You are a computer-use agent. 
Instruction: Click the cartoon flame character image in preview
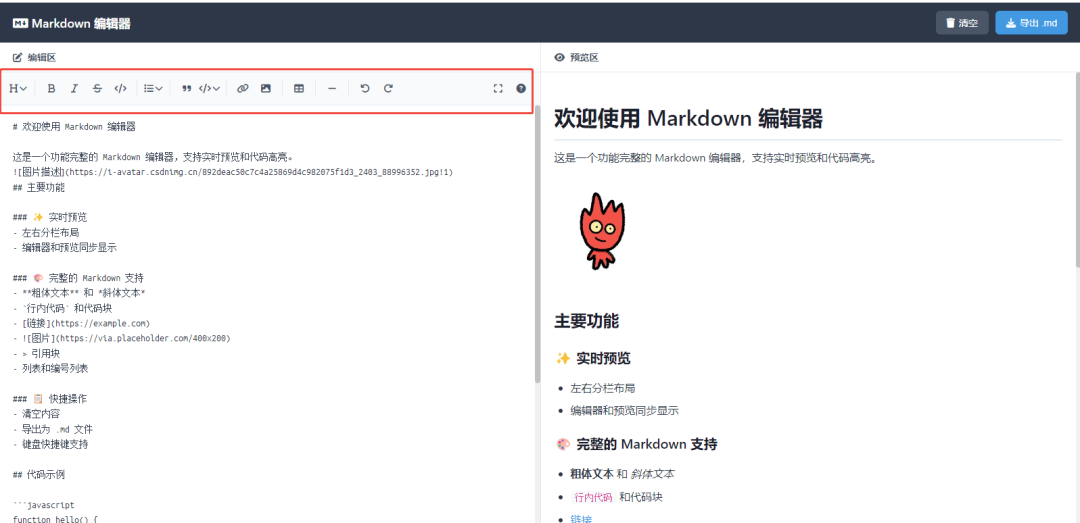601,231
